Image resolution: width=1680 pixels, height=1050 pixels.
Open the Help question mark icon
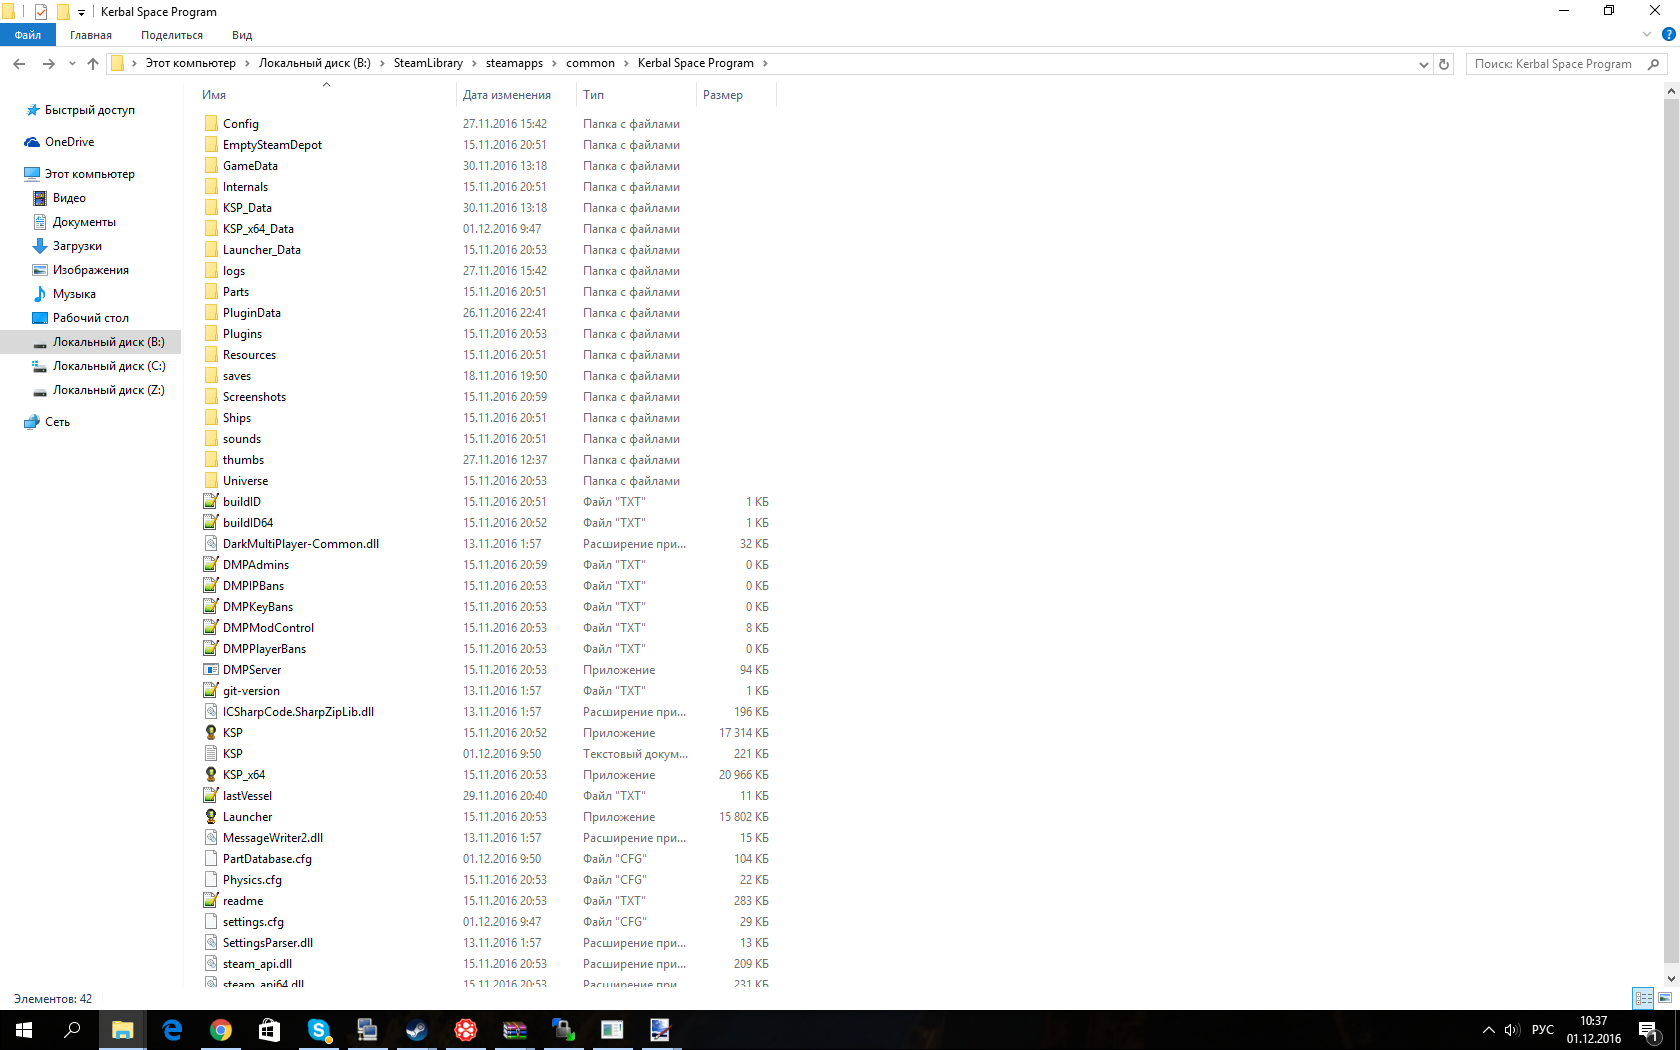click(x=1668, y=35)
